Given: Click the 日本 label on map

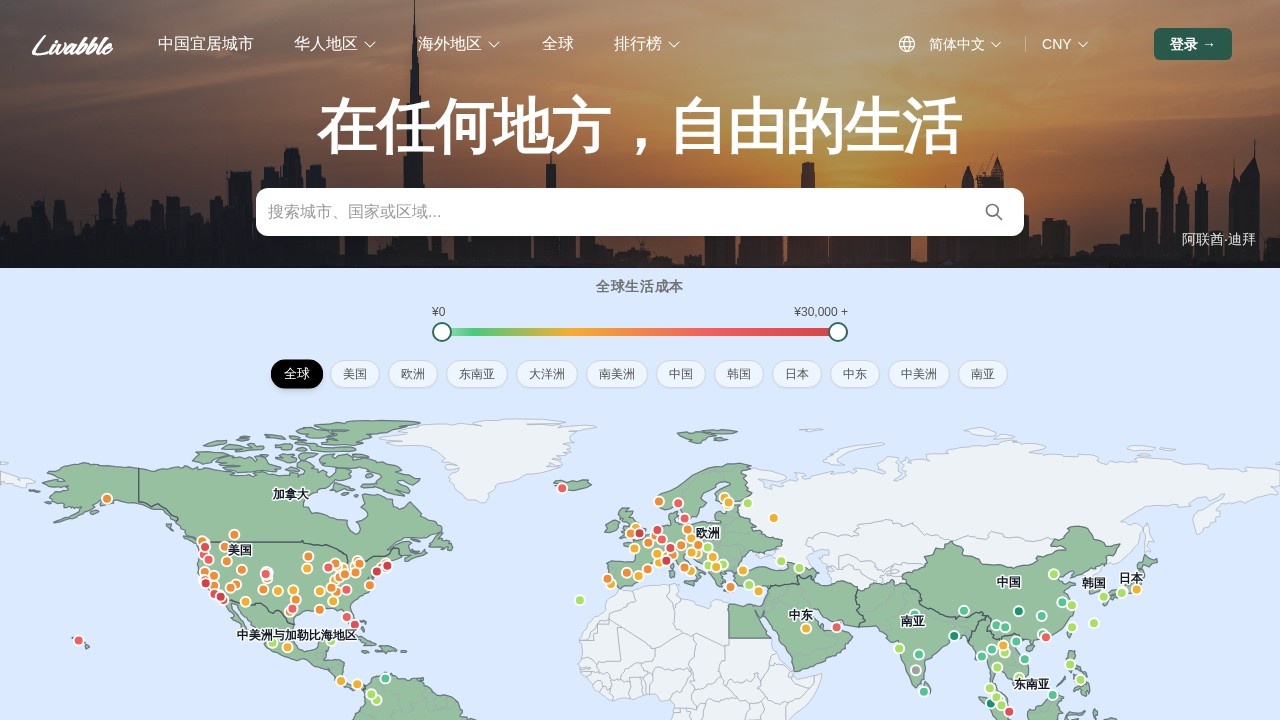Looking at the screenshot, I should (1130, 578).
